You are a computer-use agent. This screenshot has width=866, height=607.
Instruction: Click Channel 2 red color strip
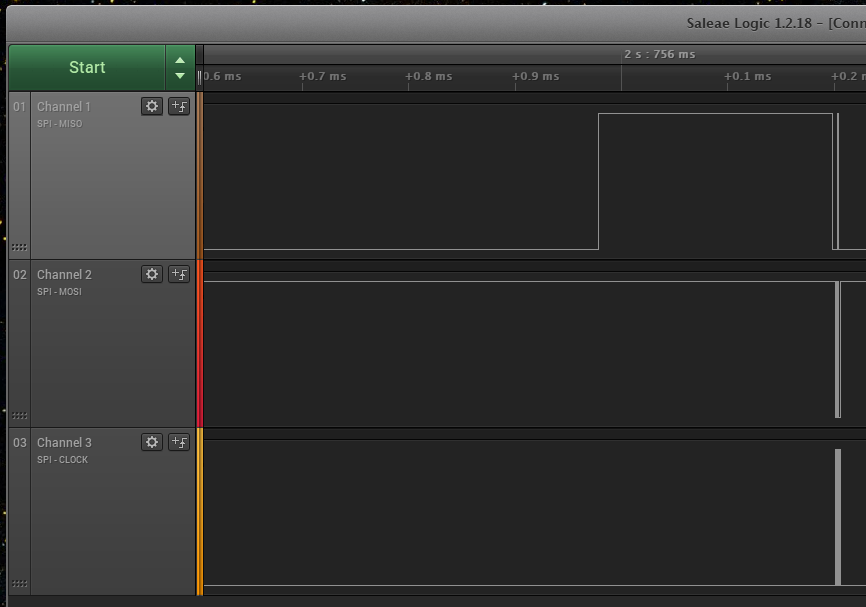point(200,344)
